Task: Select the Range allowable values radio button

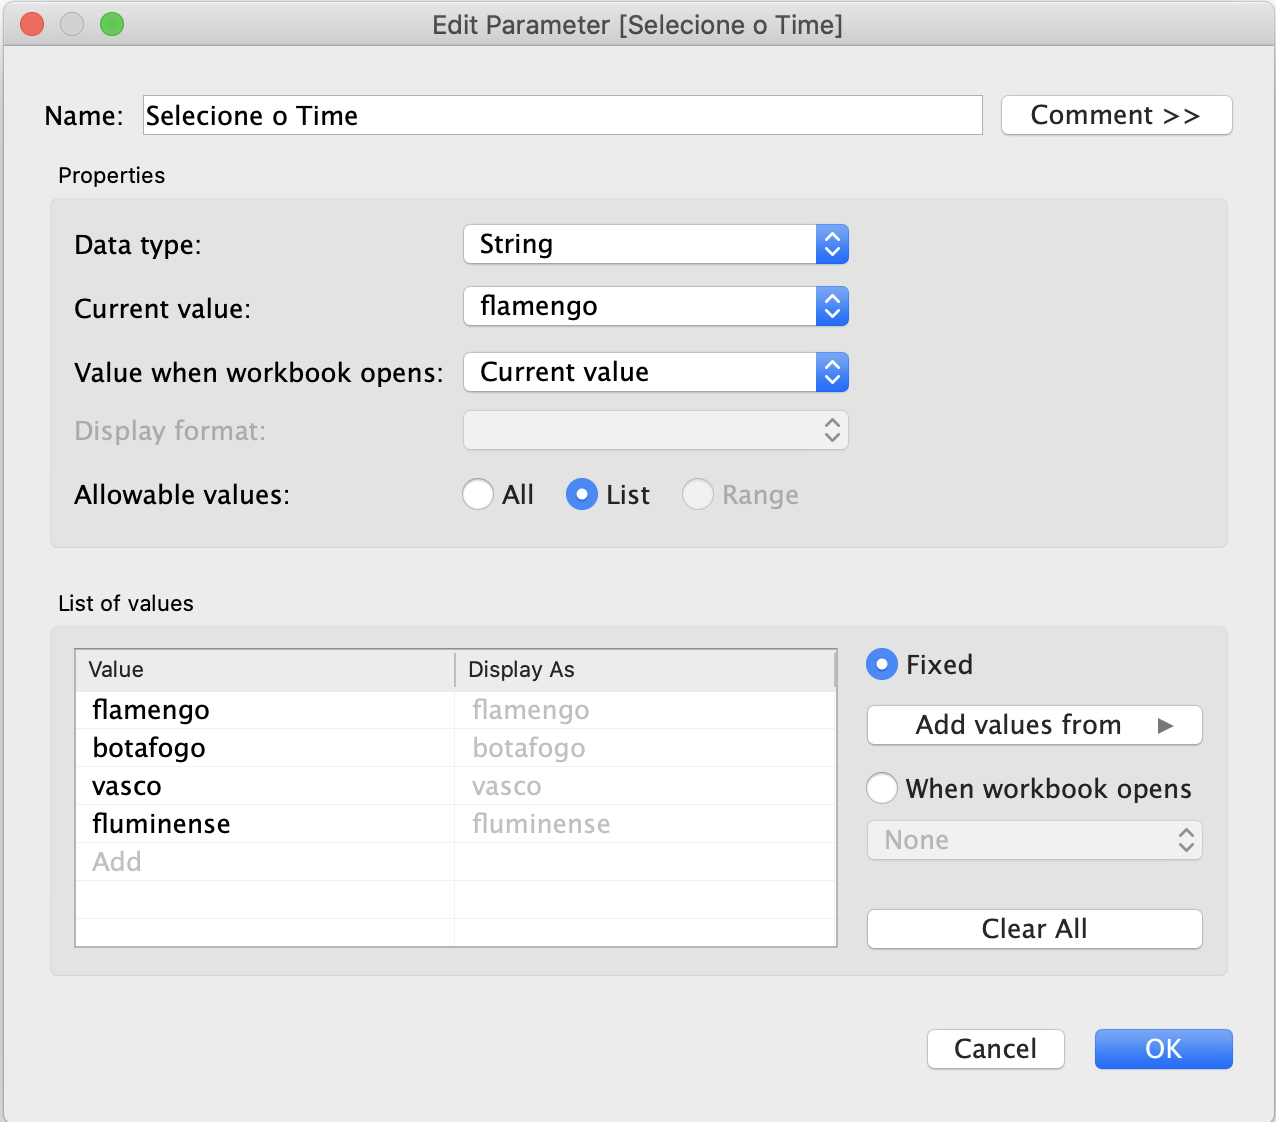Action: [x=698, y=494]
